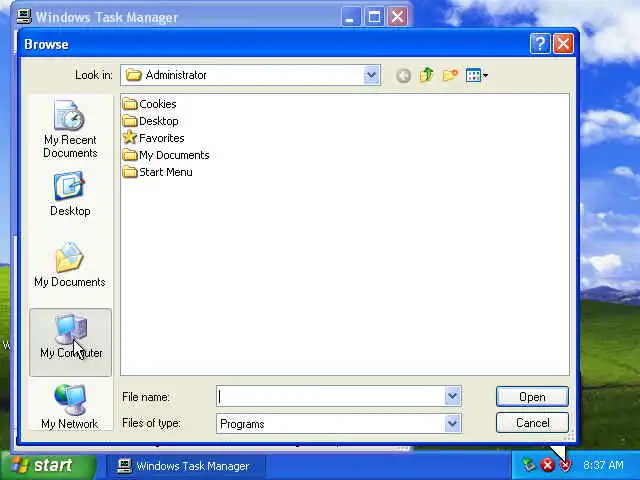The image size is (640, 480).
Task: Open My Recent Documents in places bar
Action: [x=70, y=129]
